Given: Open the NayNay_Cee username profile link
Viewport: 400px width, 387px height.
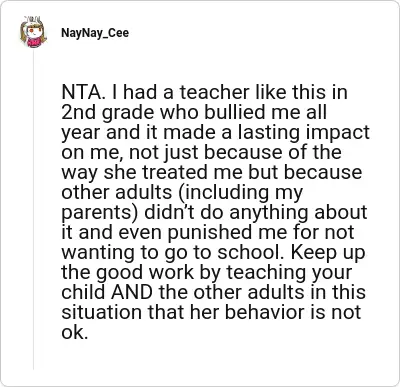Looking at the screenshot, I should click(x=95, y=33).
